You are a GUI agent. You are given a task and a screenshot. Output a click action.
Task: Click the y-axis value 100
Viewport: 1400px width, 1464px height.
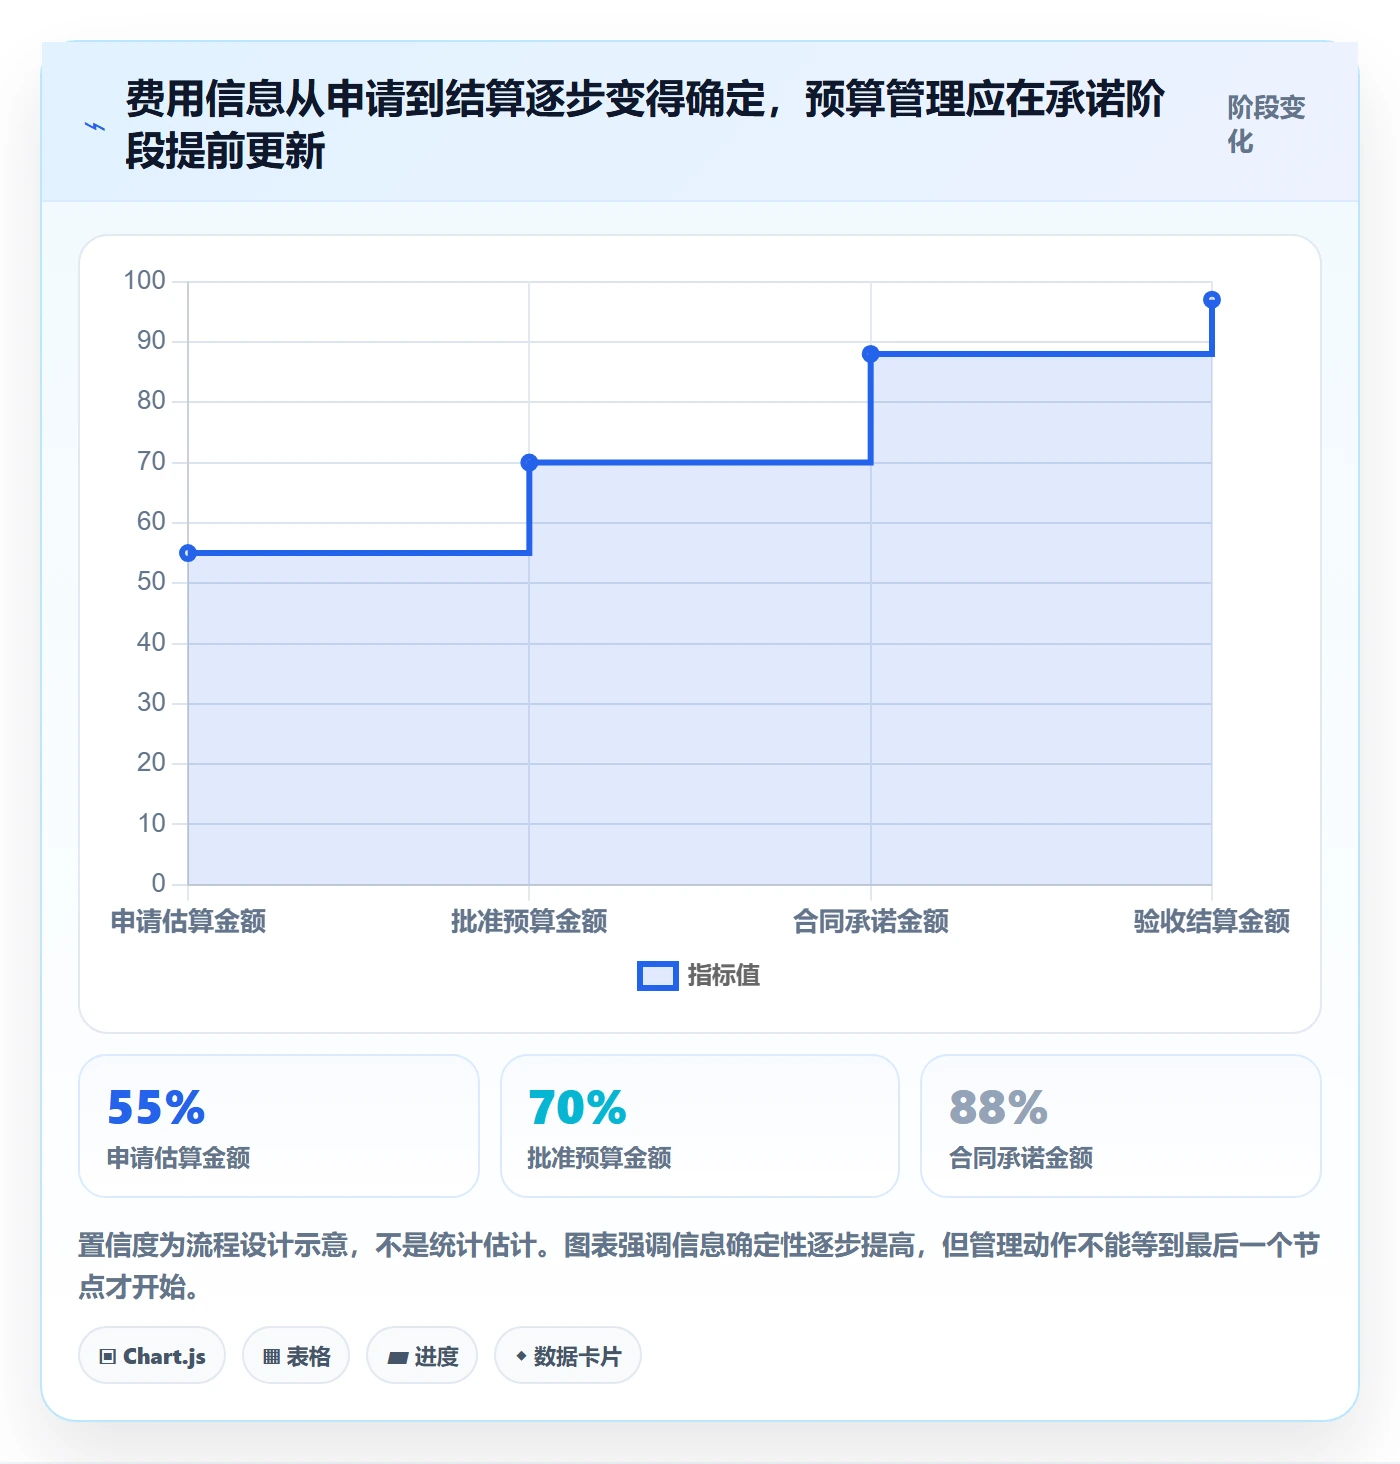click(144, 281)
